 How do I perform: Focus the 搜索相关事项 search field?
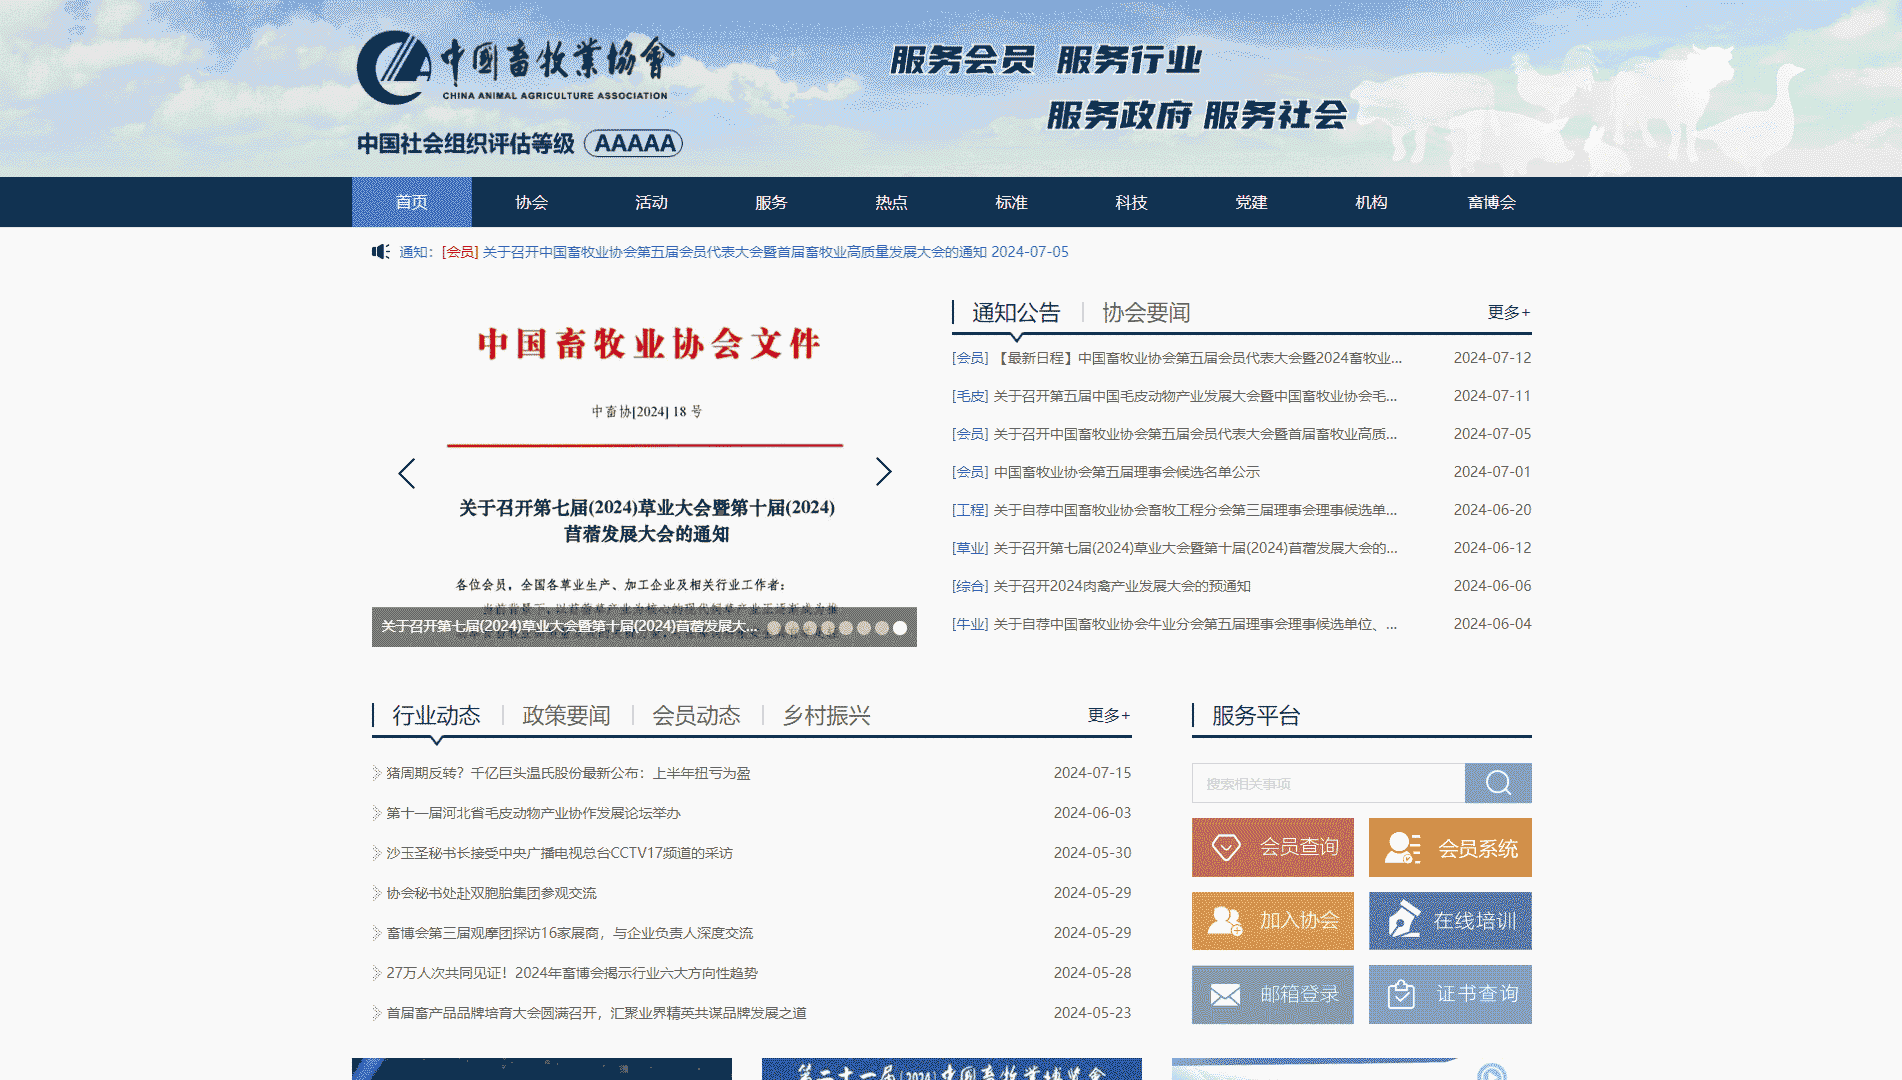pyautogui.click(x=1328, y=783)
